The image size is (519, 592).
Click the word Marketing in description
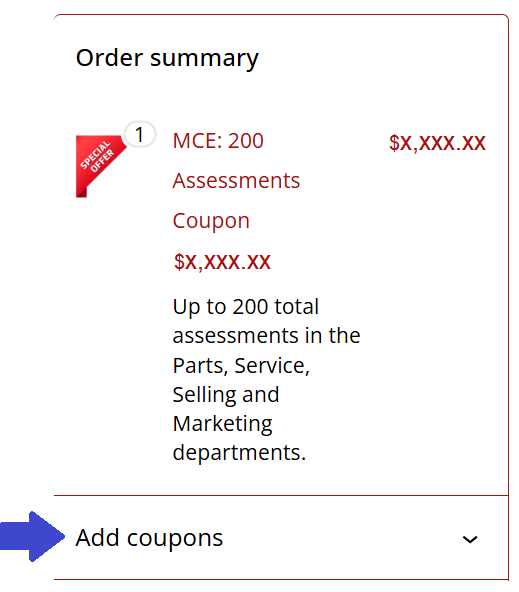coord(222,424)
